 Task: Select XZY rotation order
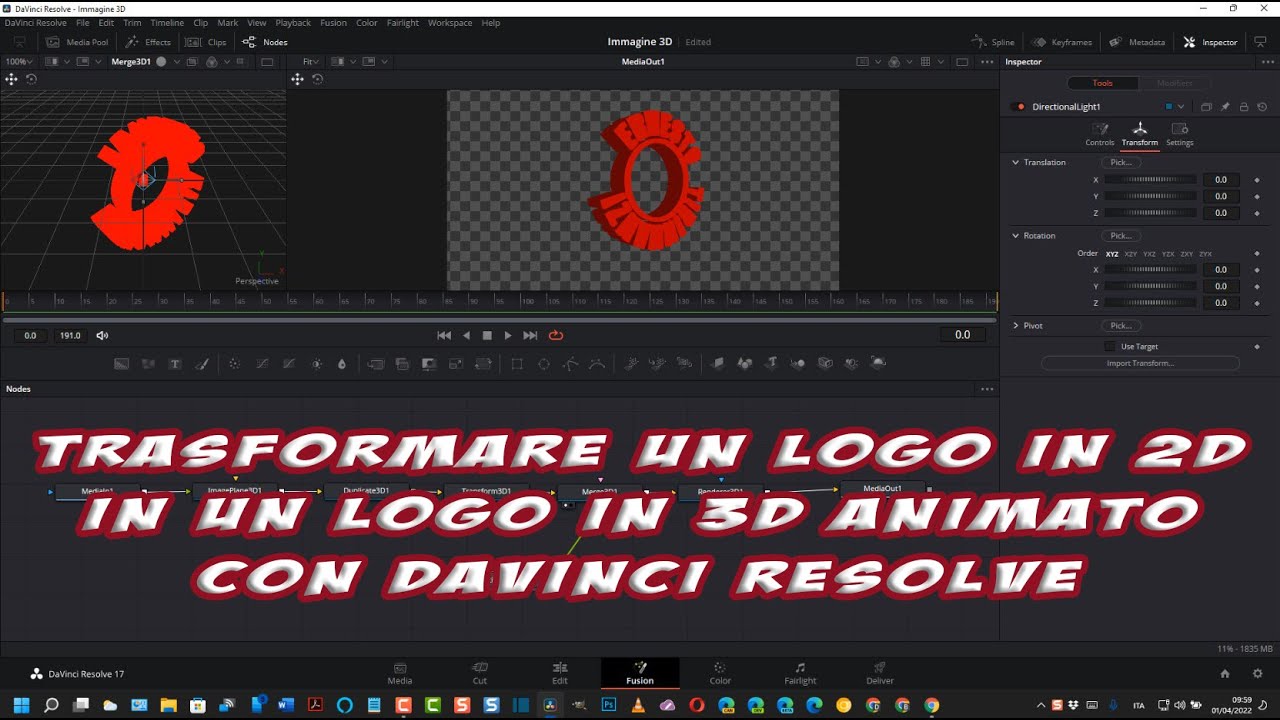coord(1130,254)
